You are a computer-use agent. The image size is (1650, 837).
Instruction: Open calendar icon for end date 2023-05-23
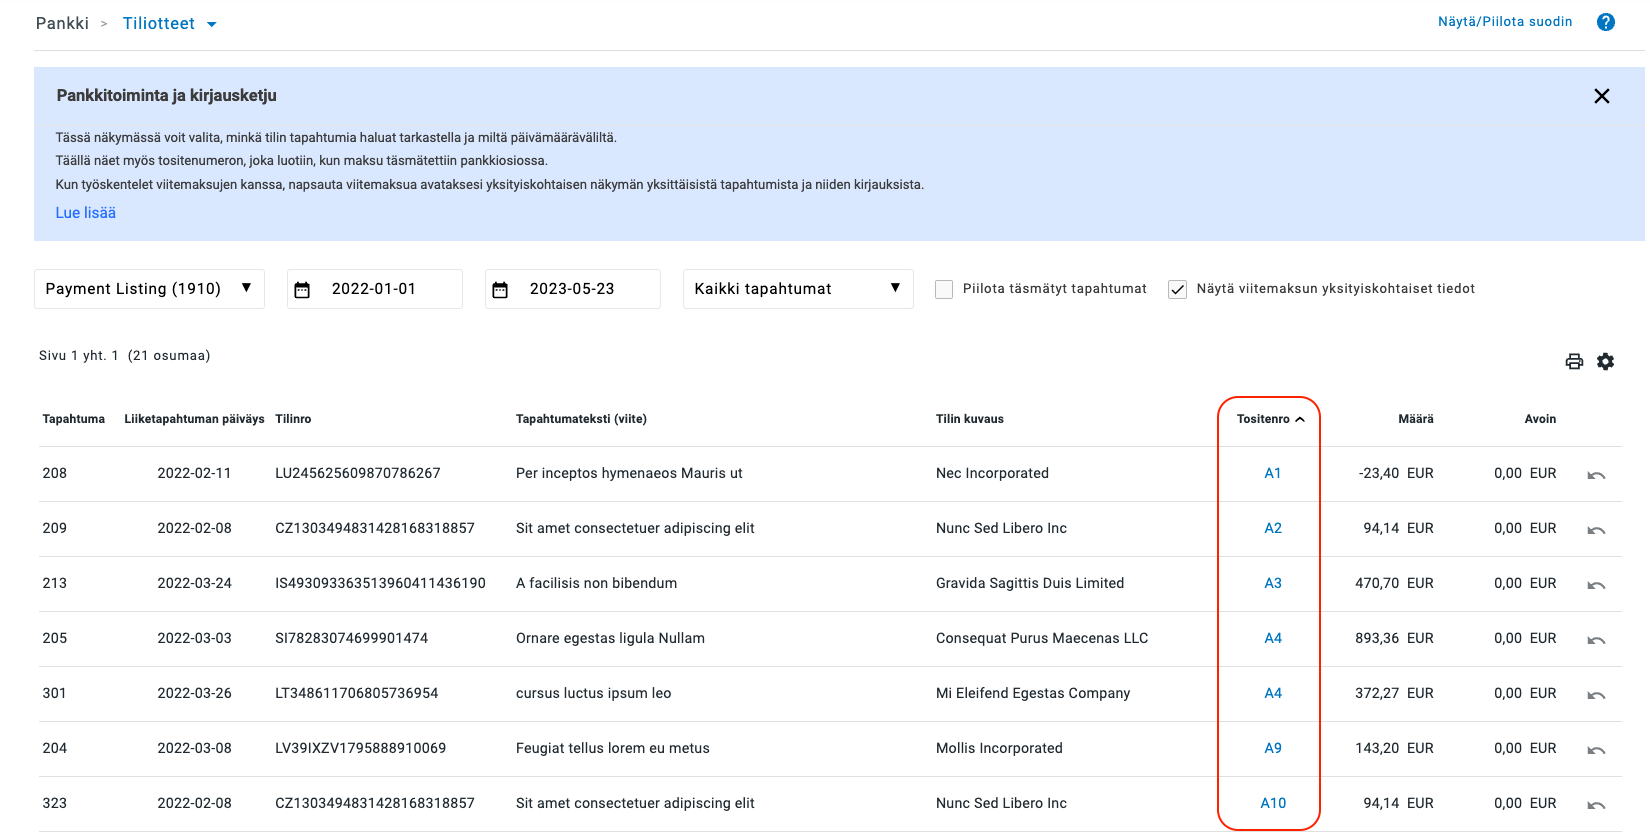click(x=500, y=290)
